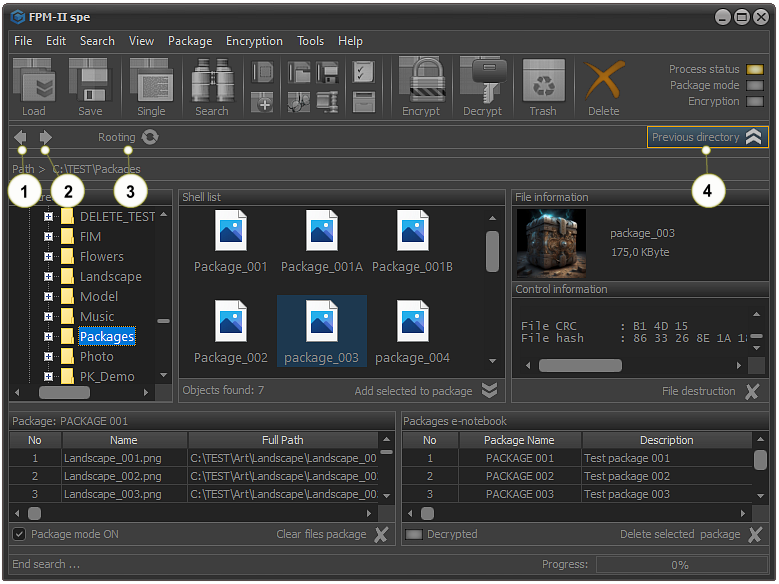Click the package_003 chest thumbnail preview

[x=551, y=243]
